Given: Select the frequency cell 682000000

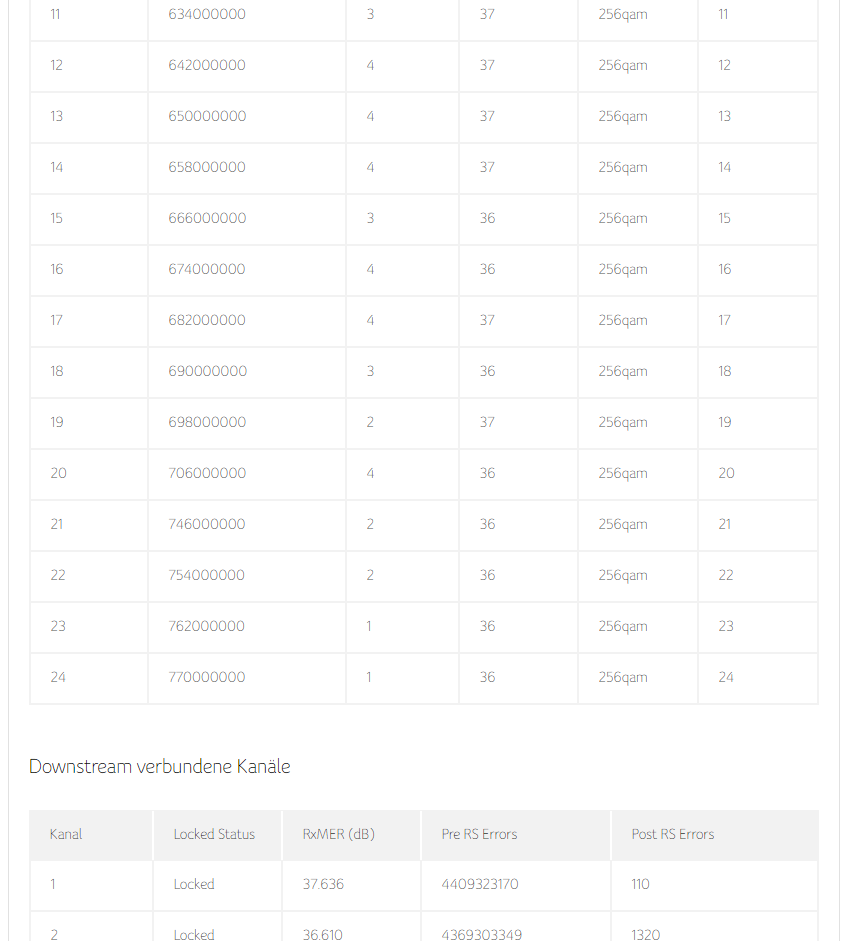Looking at the screenshot, I should point(207,321).
